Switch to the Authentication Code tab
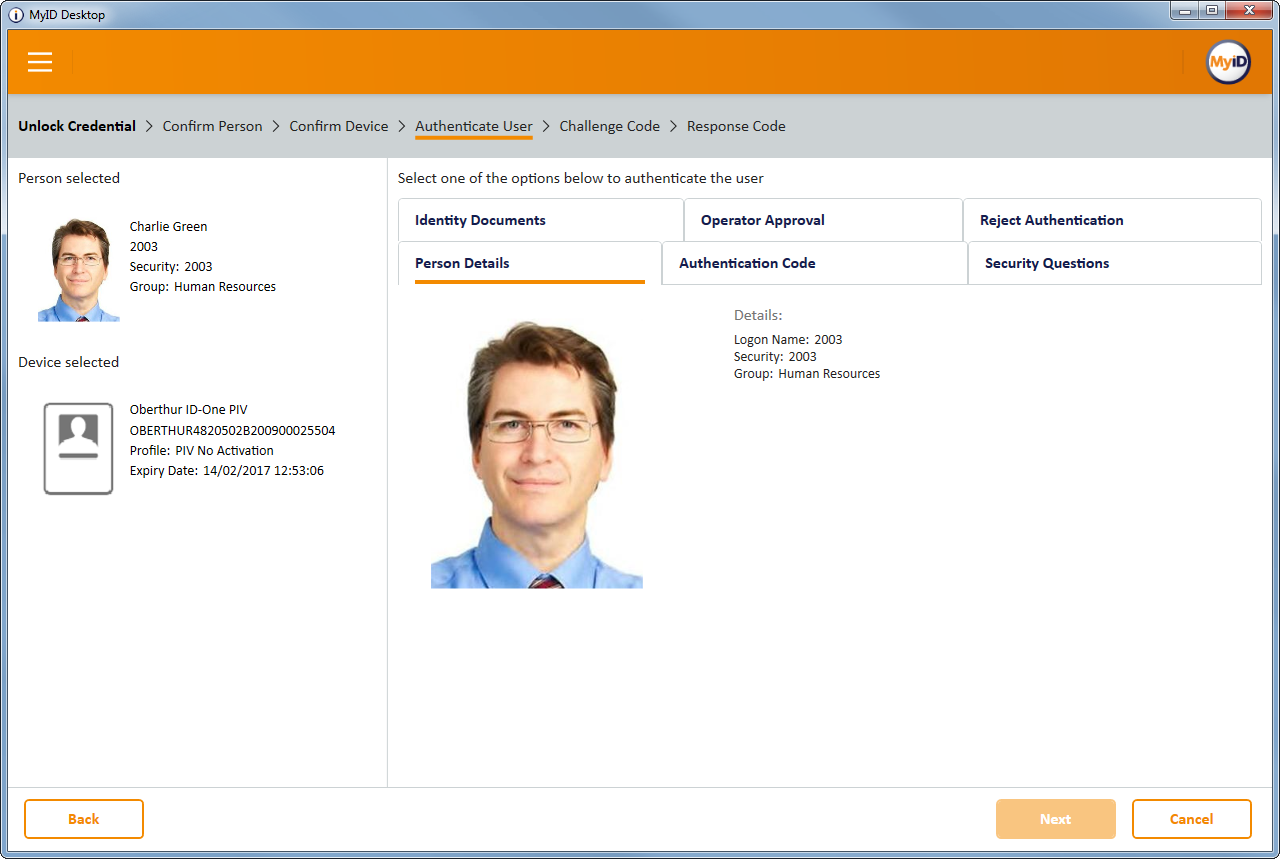 (814, 263)
